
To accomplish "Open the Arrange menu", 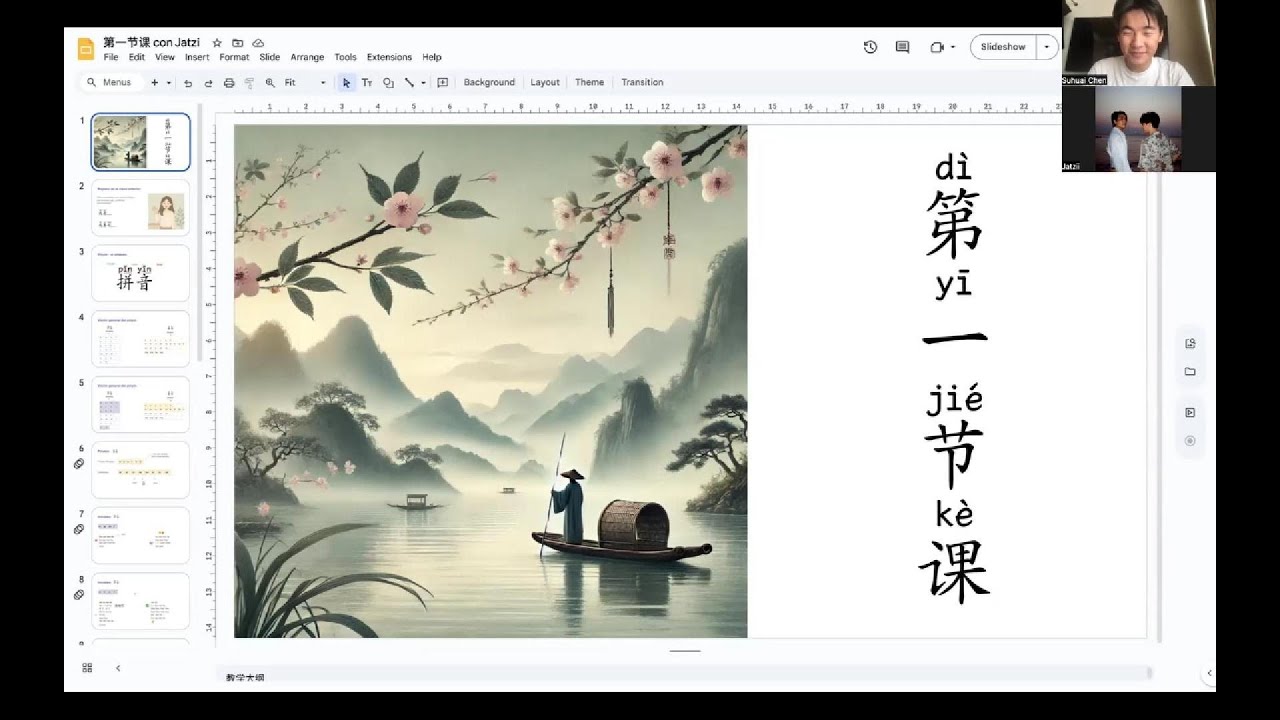I will coord(307,58).
